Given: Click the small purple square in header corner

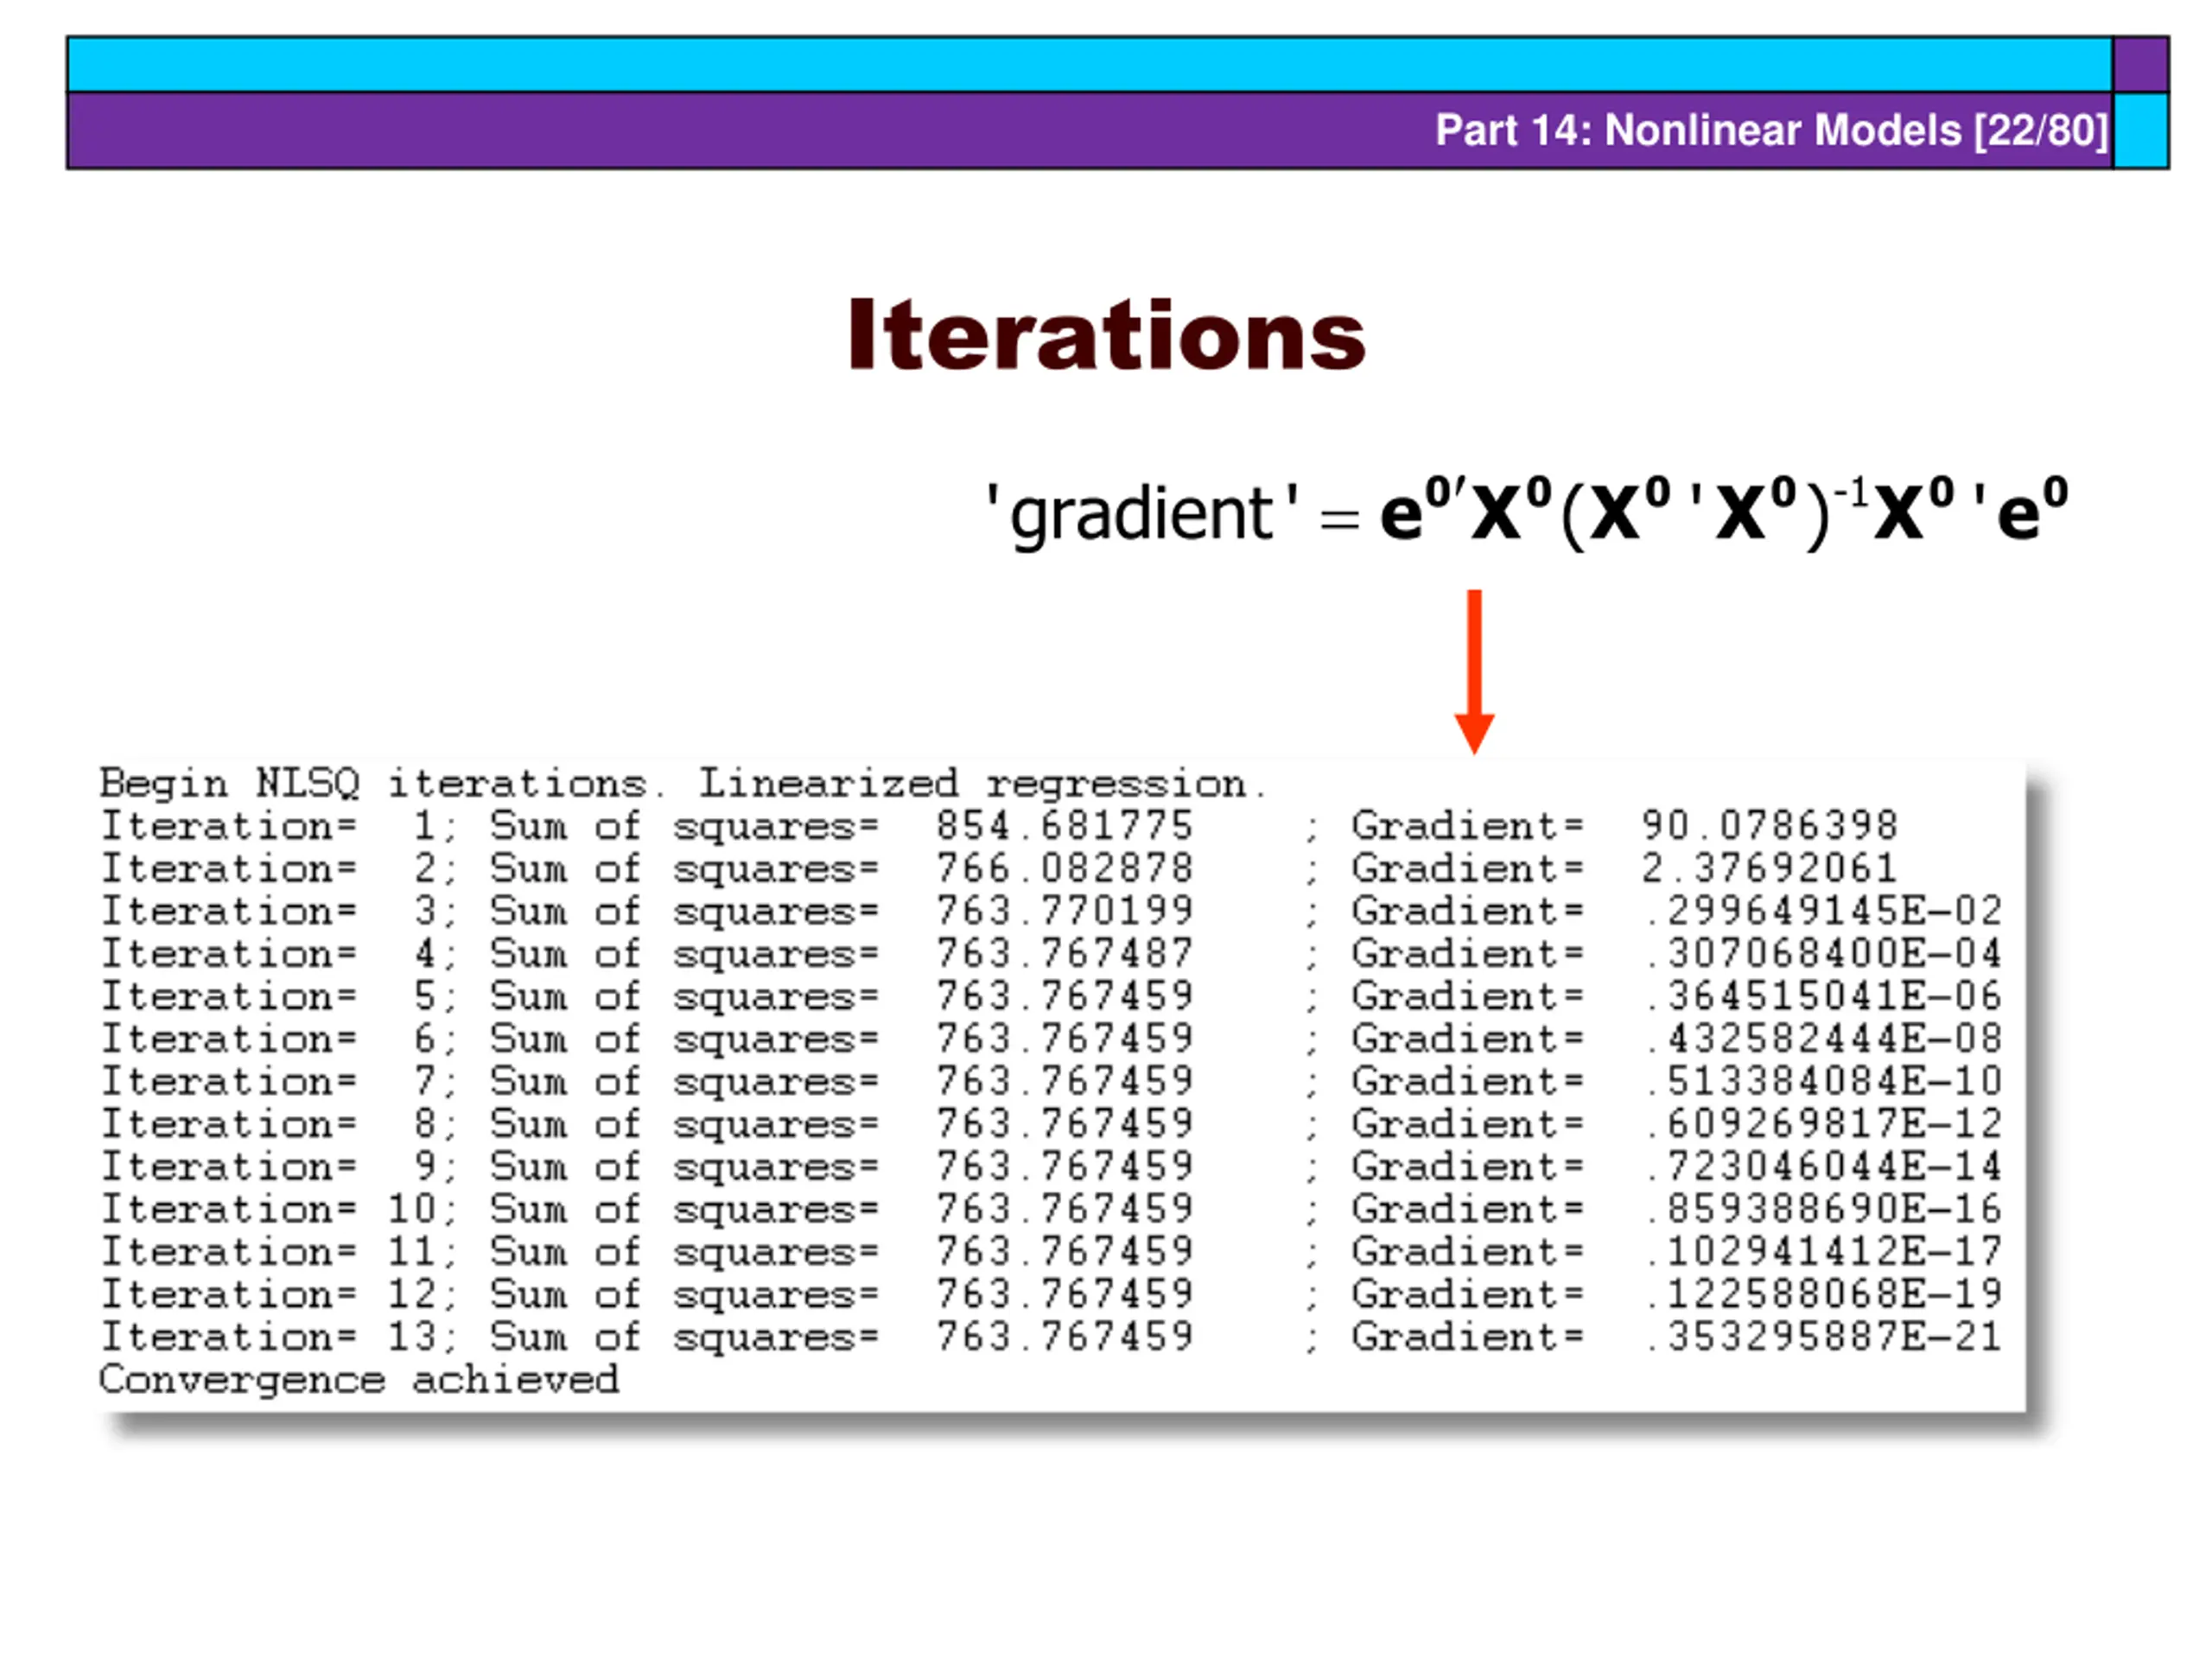Looking at the screenshot, I should tap(2141, 64).
